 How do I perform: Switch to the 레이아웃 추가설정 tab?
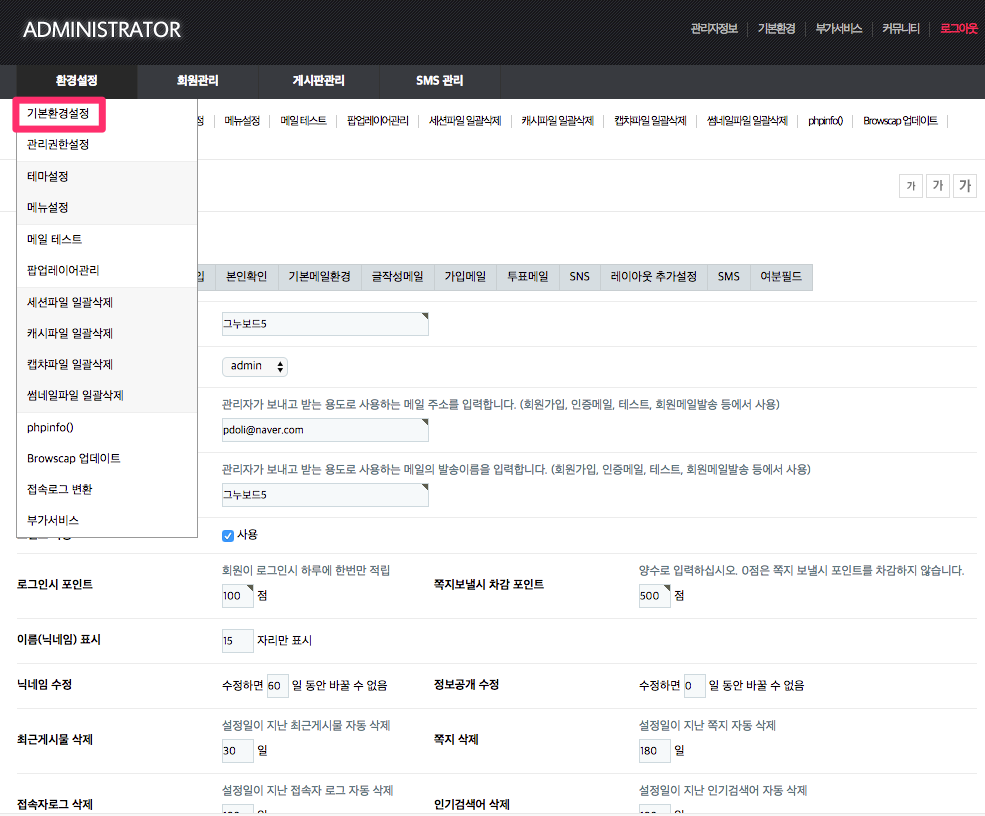(x=654, y=277)
